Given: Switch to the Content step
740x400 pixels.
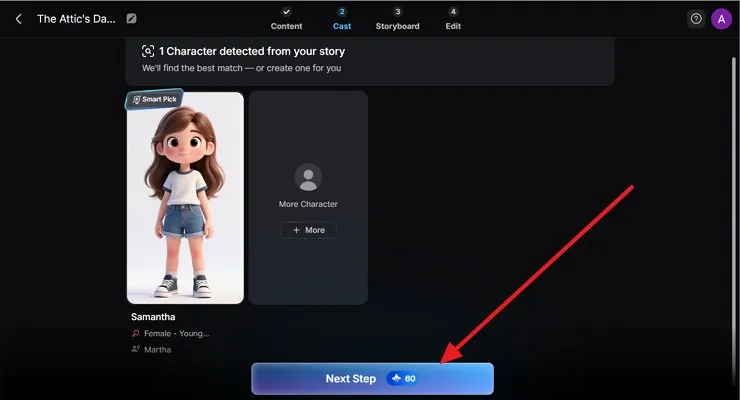Looking at the screenshot, I should (286, 19).
